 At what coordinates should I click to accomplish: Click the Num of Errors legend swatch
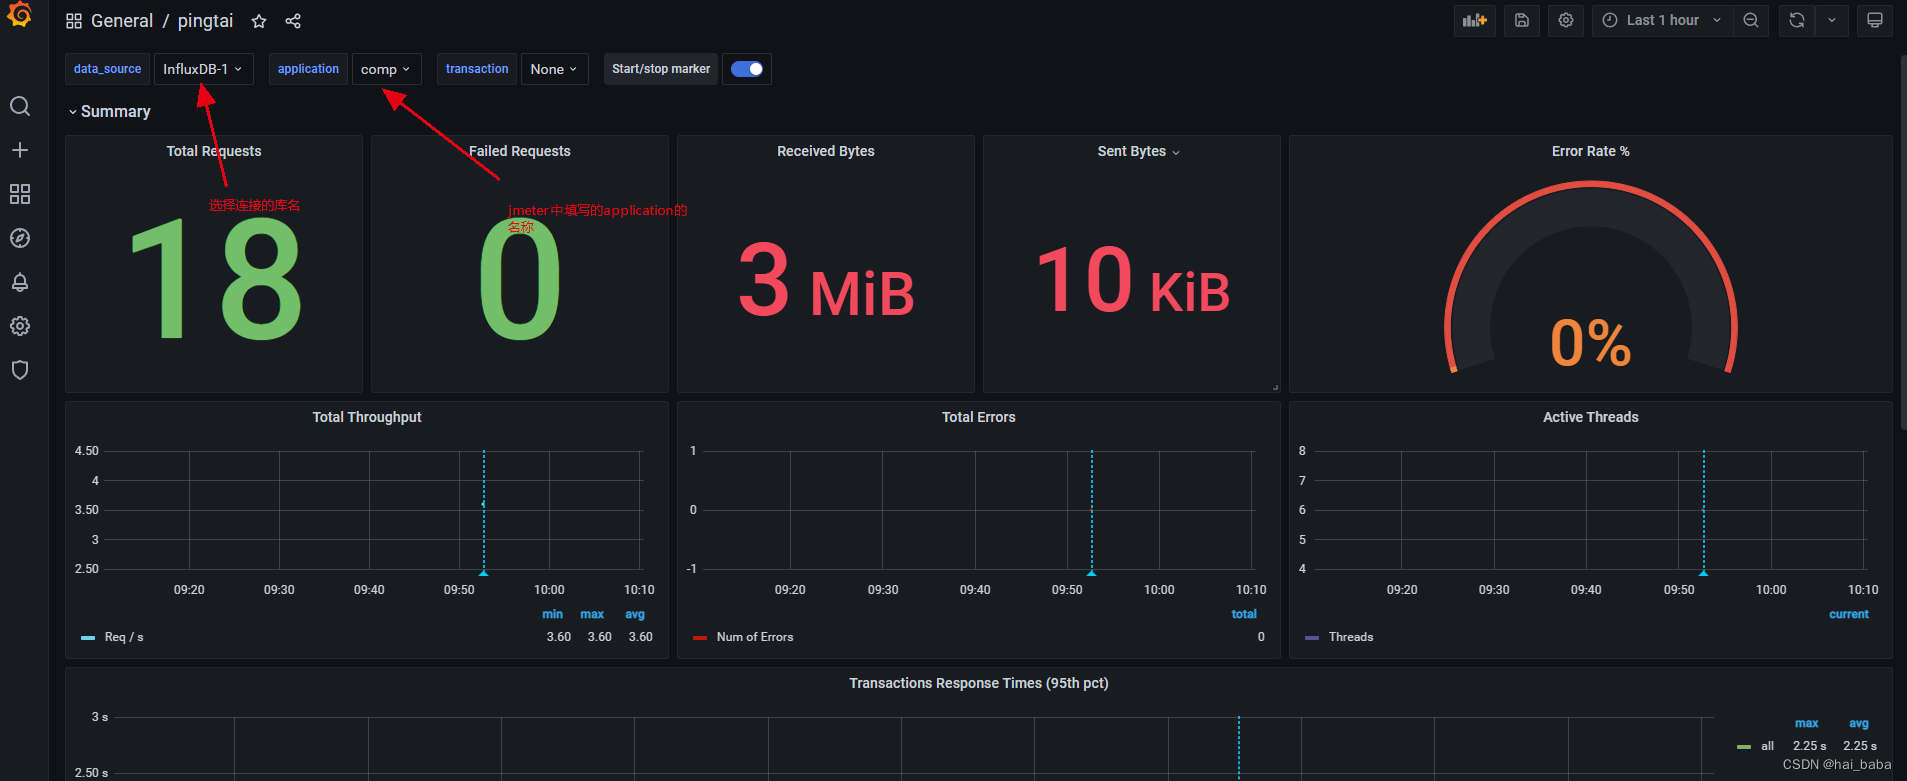point(700,638)
